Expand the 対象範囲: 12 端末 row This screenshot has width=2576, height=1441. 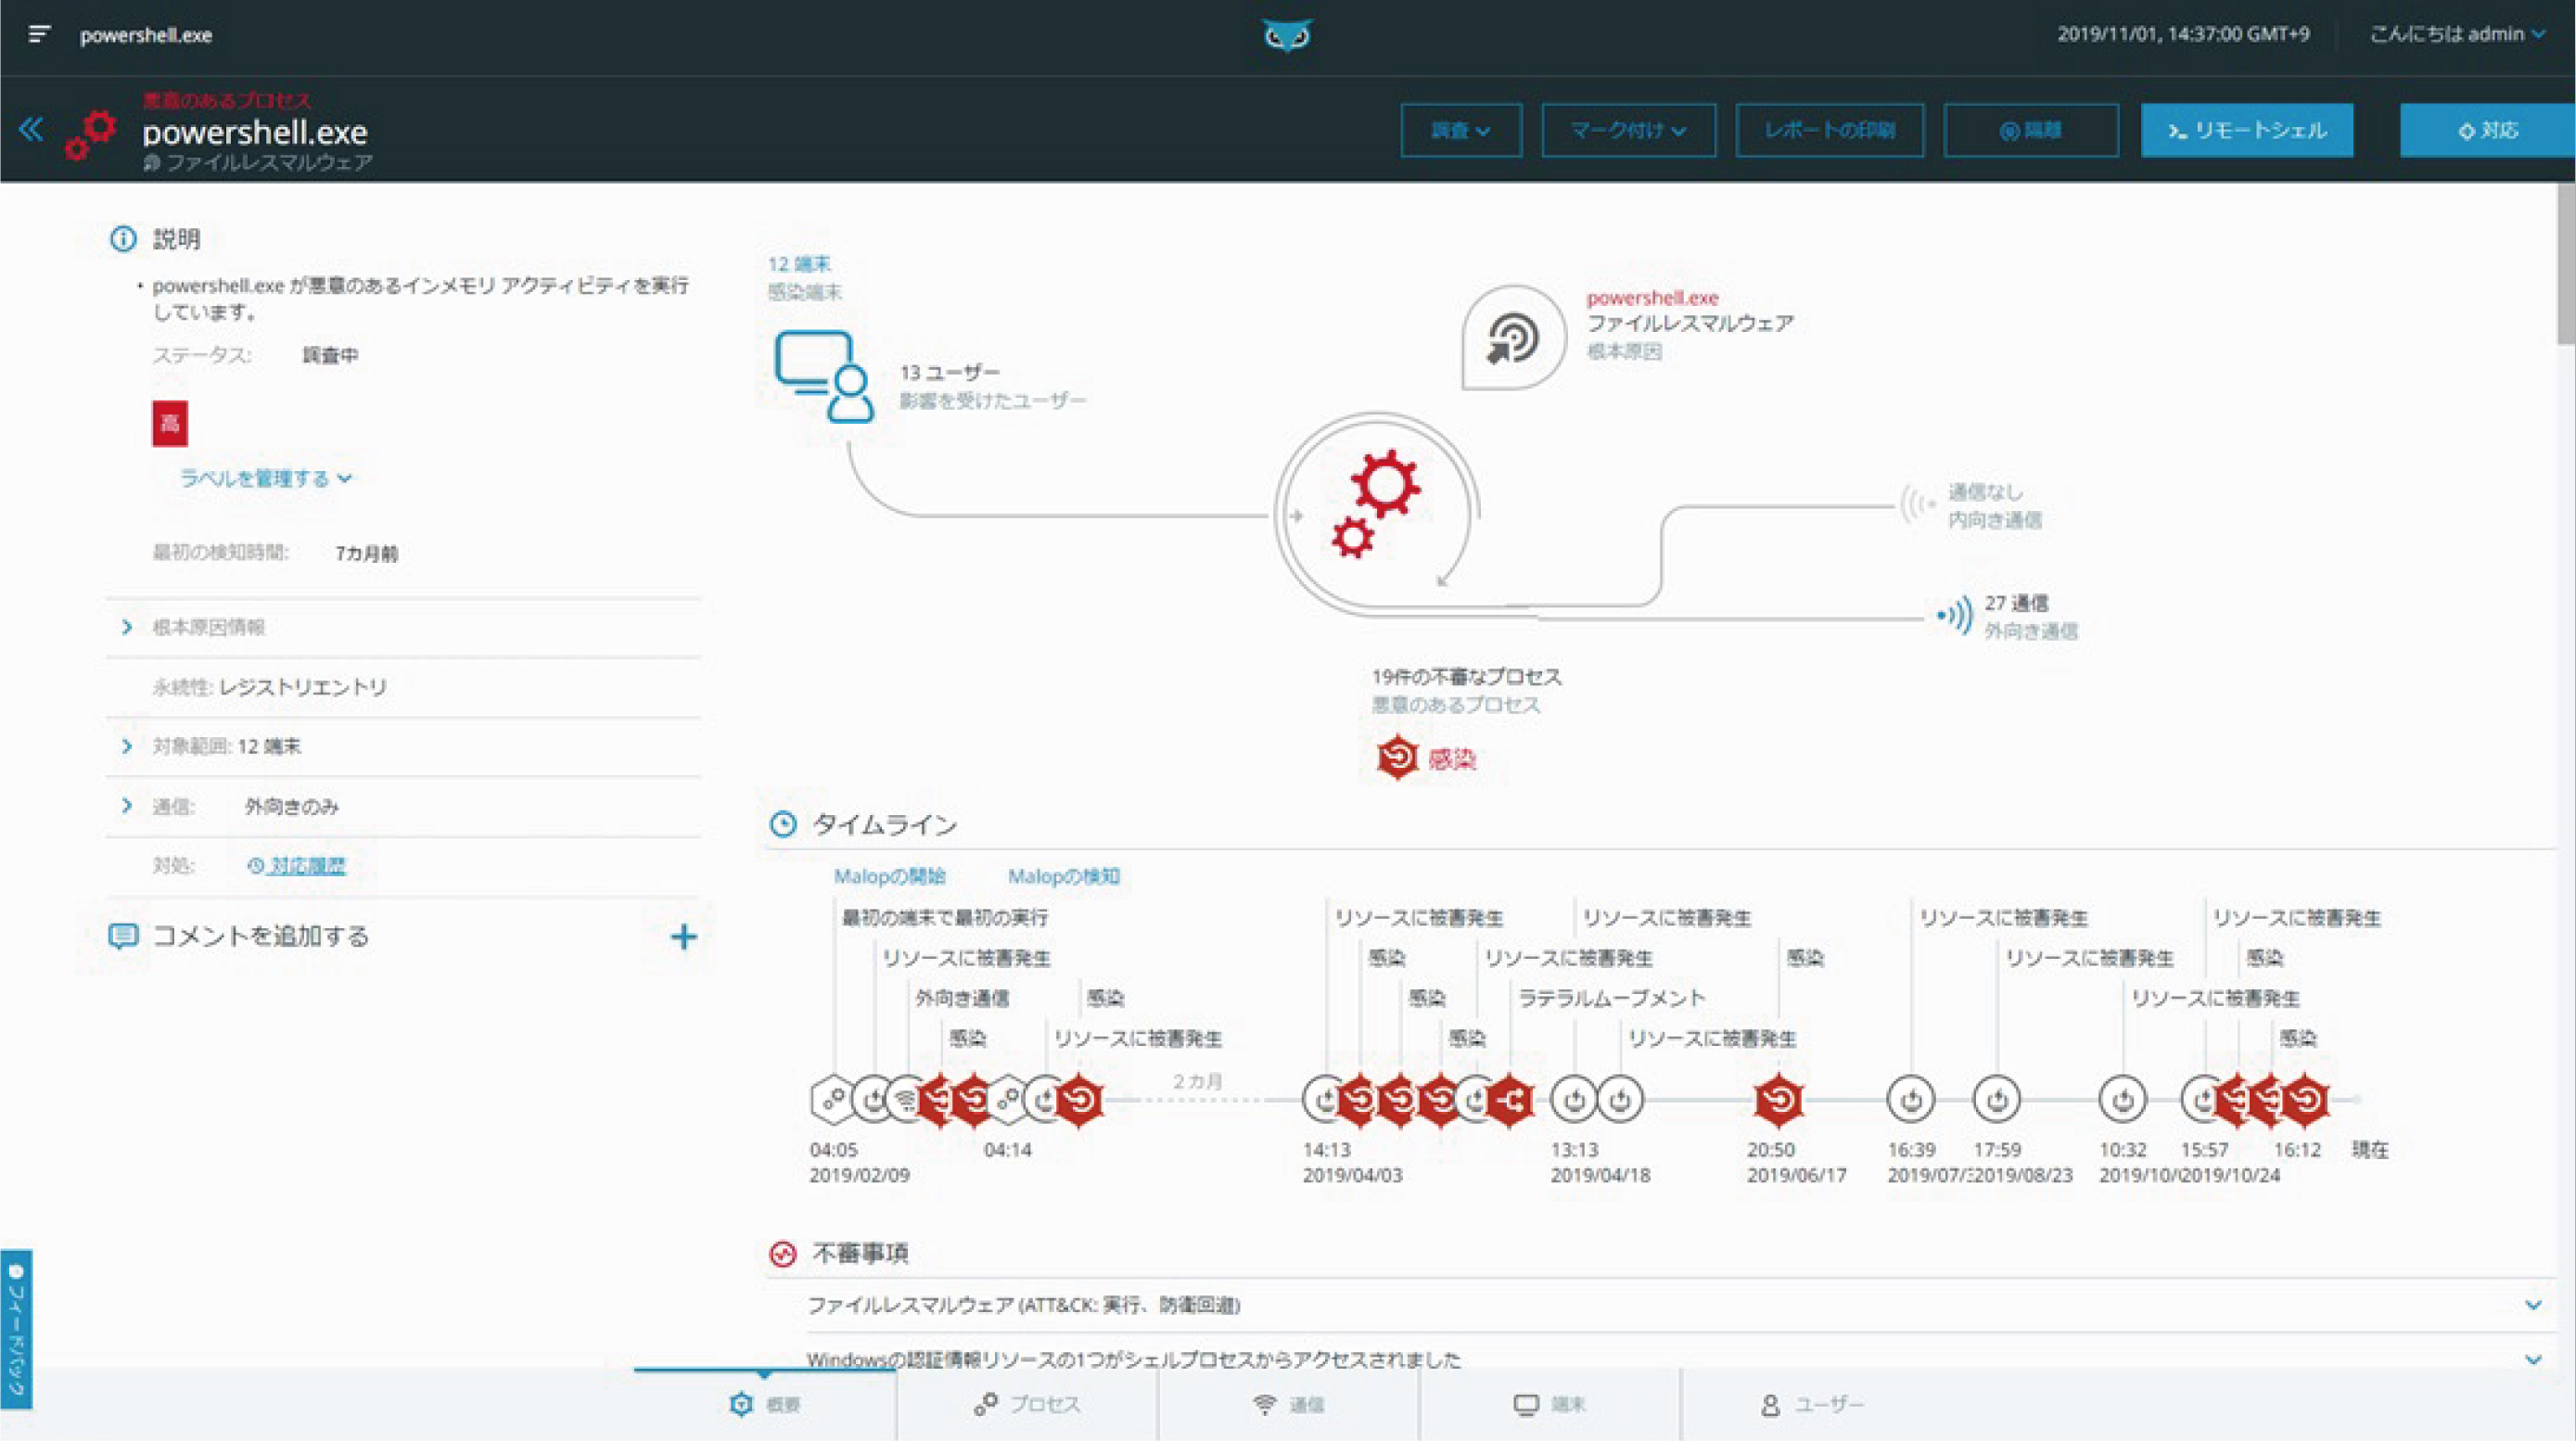[403, 746]
